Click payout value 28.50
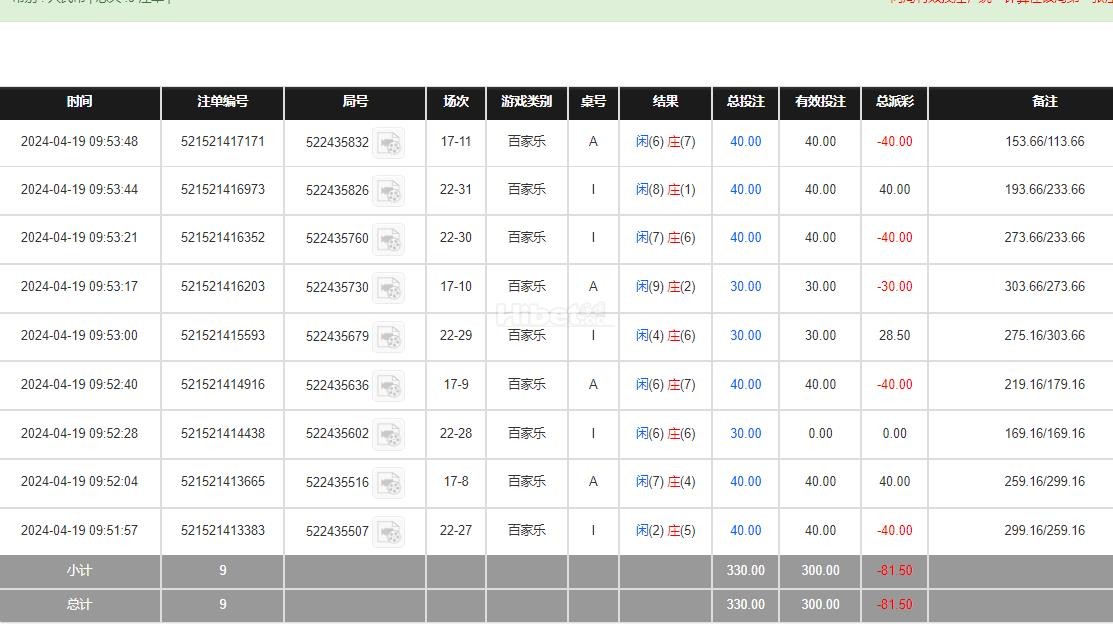Image resolution: width=1113 pixels, height=628 pixels. [894, 335]
